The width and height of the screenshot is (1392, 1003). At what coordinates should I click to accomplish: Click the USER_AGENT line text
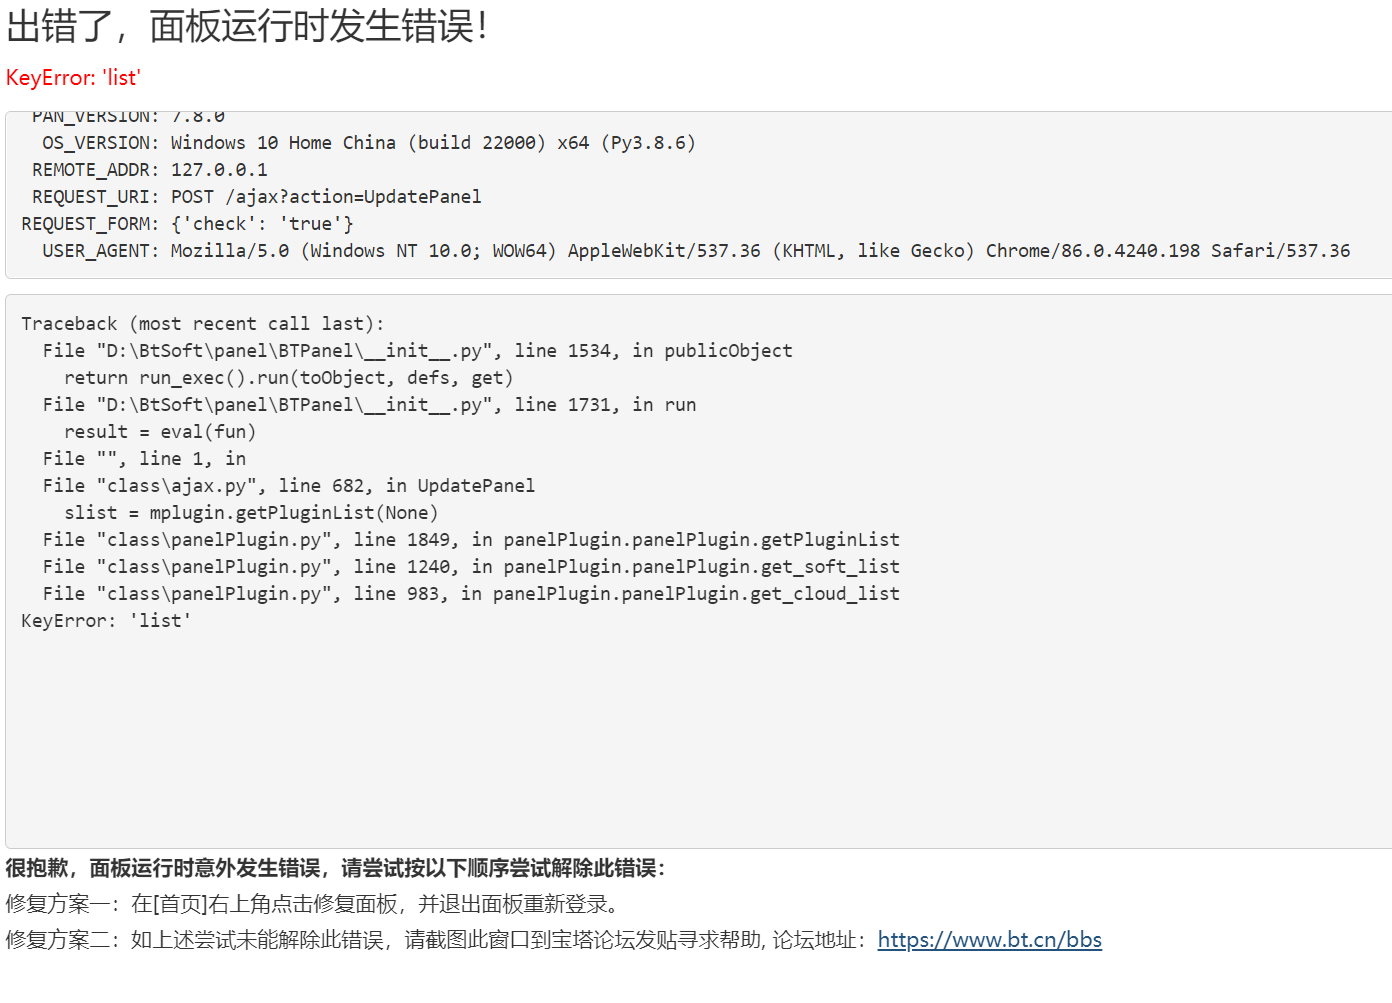(x=696, y=251)
